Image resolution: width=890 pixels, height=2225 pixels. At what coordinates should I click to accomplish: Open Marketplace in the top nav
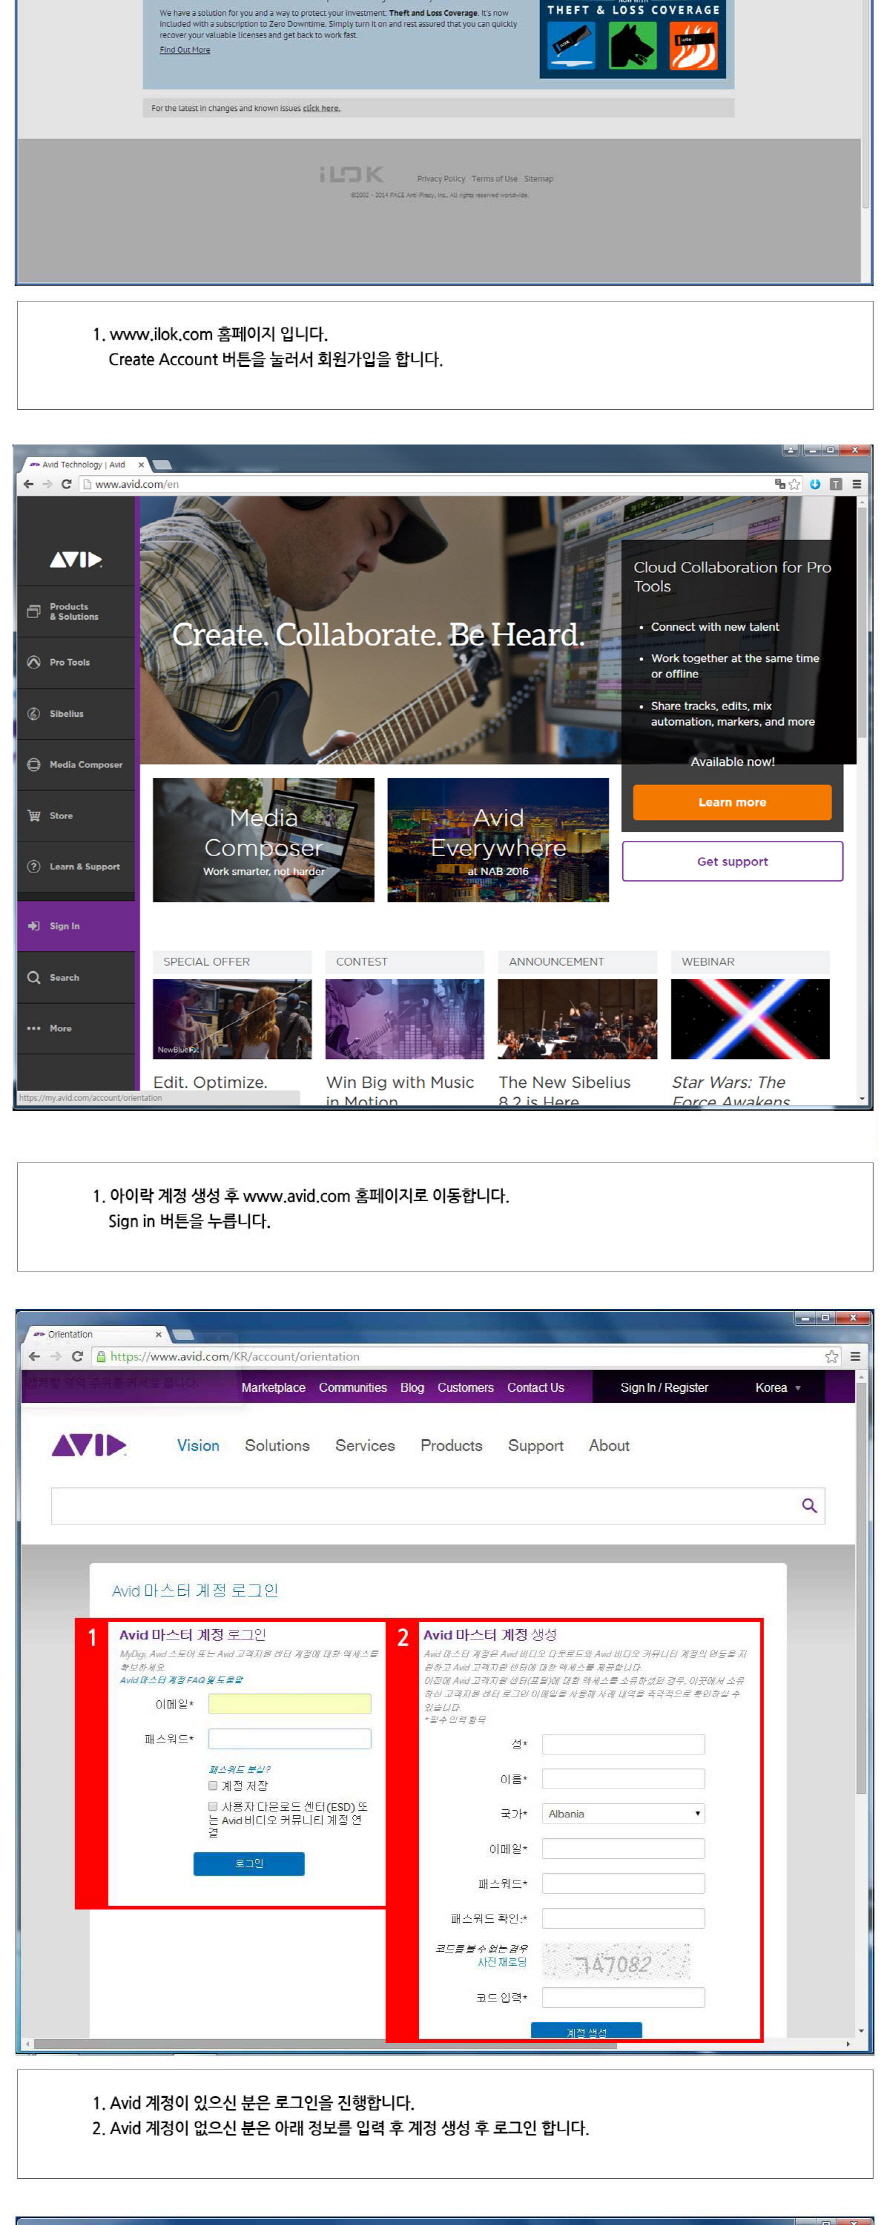click(x=273, y=1387)
